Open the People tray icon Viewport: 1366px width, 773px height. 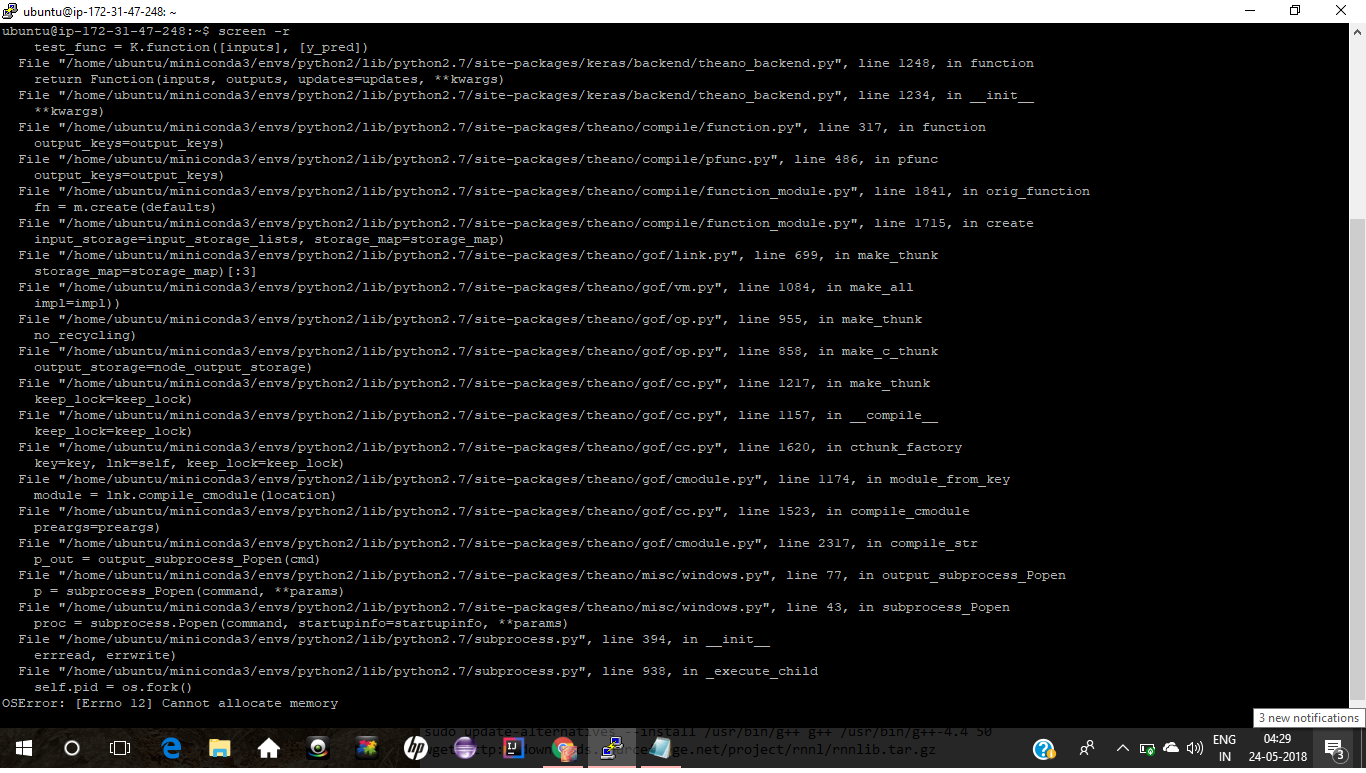(1087, 748)
